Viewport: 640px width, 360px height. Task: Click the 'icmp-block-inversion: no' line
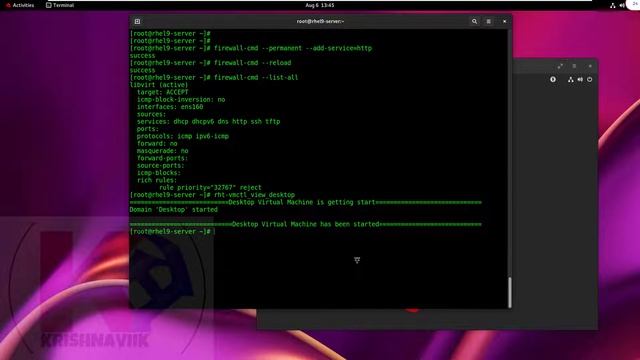[181, 100]
